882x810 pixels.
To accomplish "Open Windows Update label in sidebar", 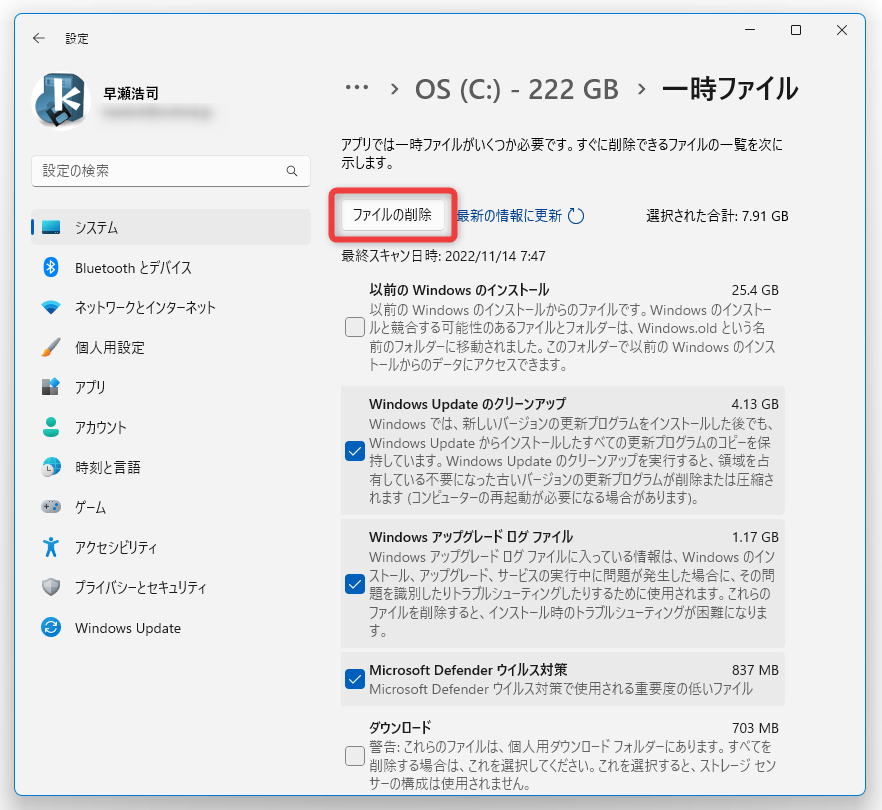I will pyautogui.click(x=128, y=628).
